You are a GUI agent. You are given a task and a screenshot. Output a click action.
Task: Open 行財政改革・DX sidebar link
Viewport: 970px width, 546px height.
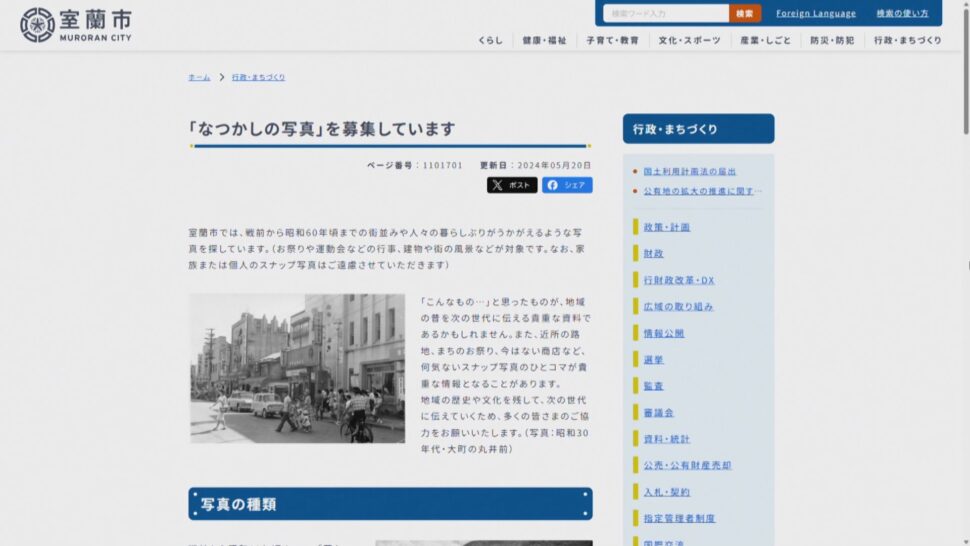(679, 280)
